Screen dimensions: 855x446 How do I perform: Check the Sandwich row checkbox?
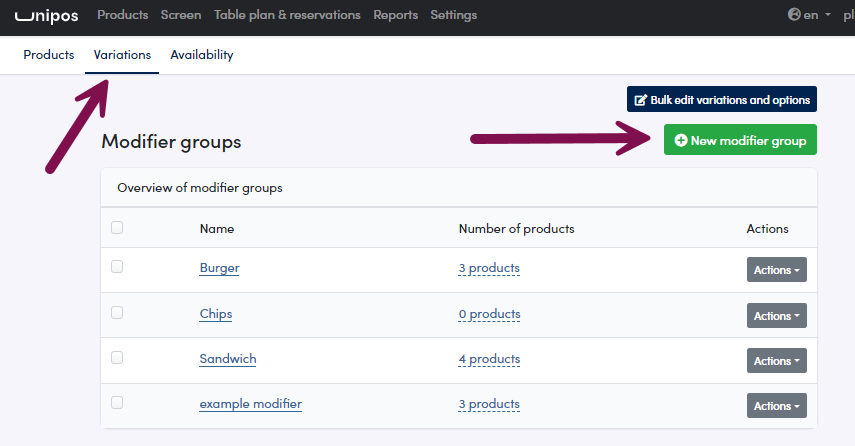(x=117, y=358)
